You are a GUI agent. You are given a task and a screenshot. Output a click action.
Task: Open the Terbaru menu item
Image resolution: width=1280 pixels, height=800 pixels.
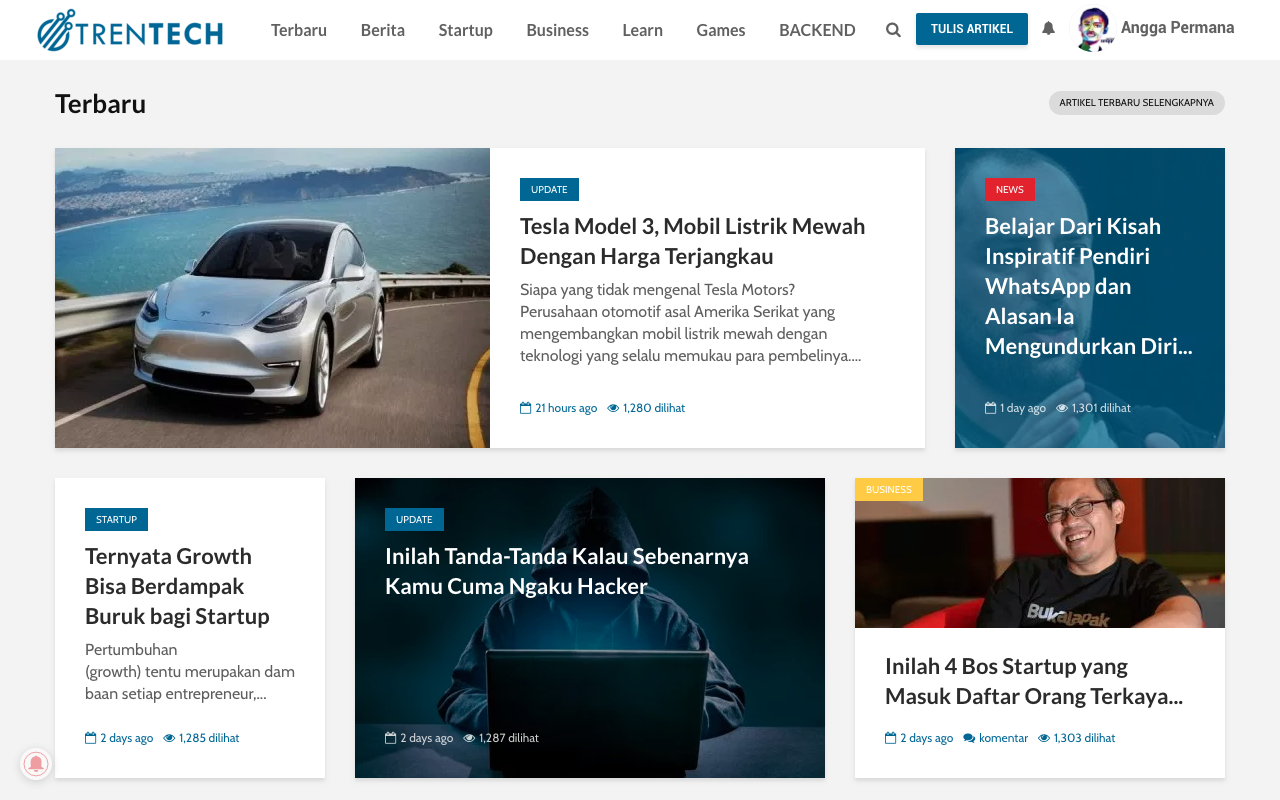299,30
